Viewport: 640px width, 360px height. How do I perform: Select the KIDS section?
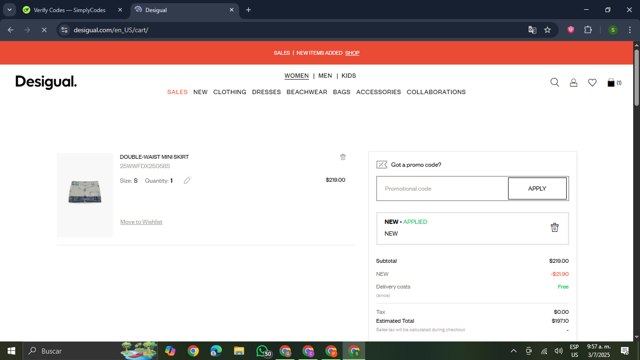(x=349, y=76)
